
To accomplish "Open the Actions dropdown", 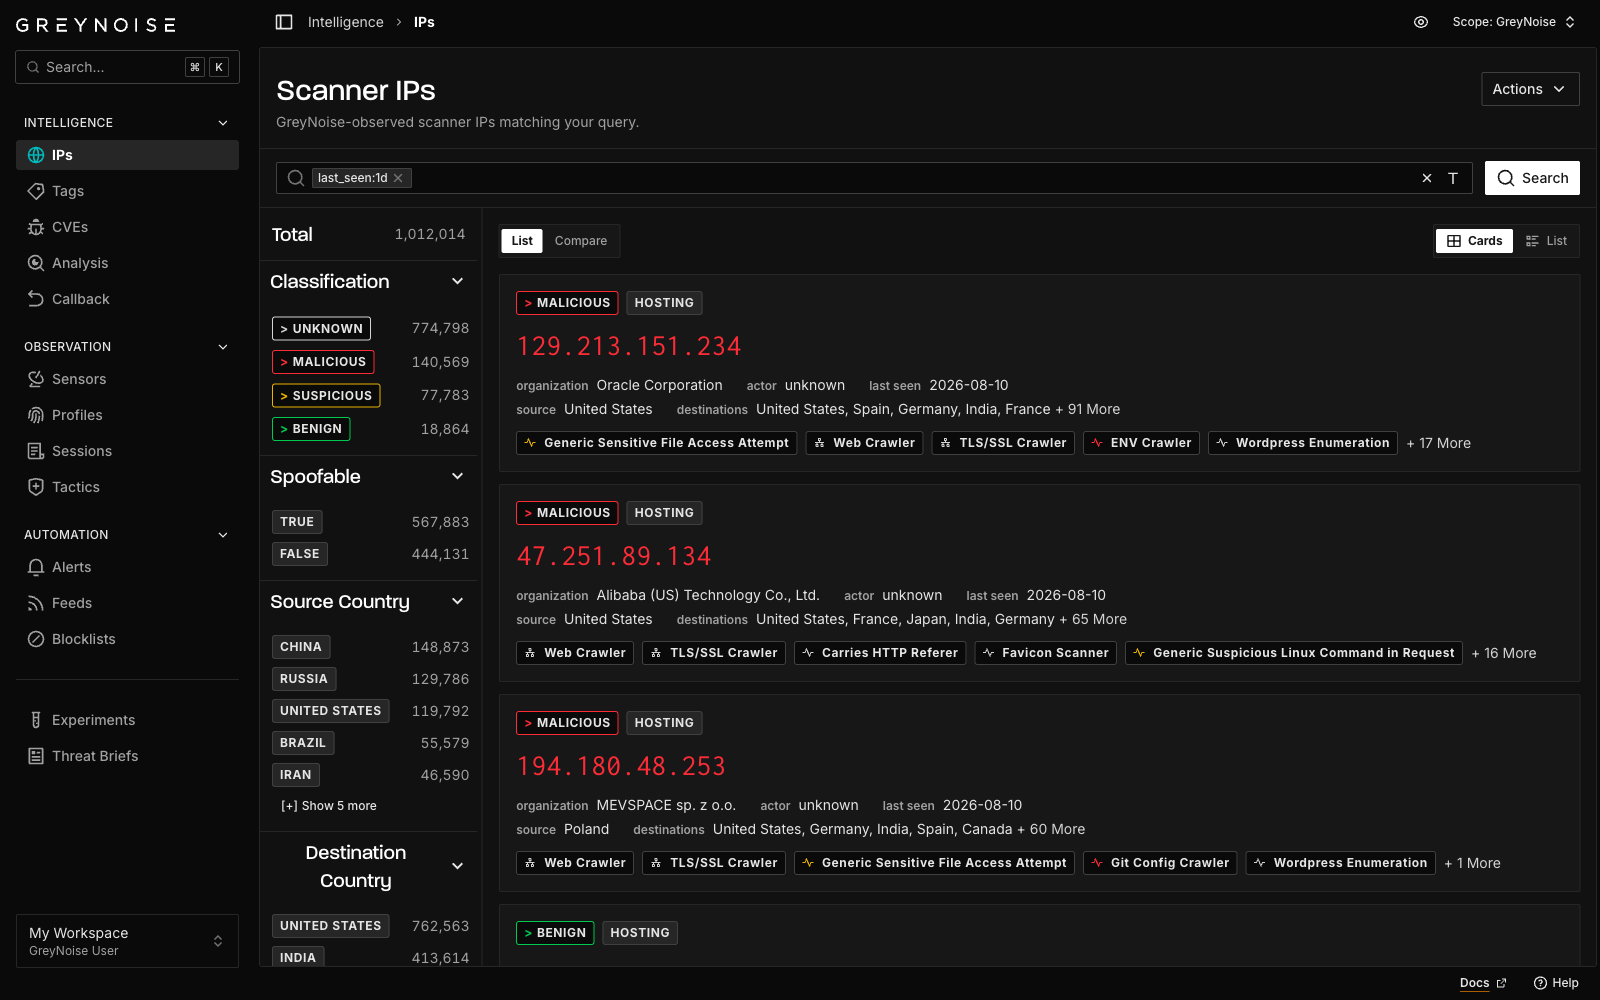I will (1530, 89).
